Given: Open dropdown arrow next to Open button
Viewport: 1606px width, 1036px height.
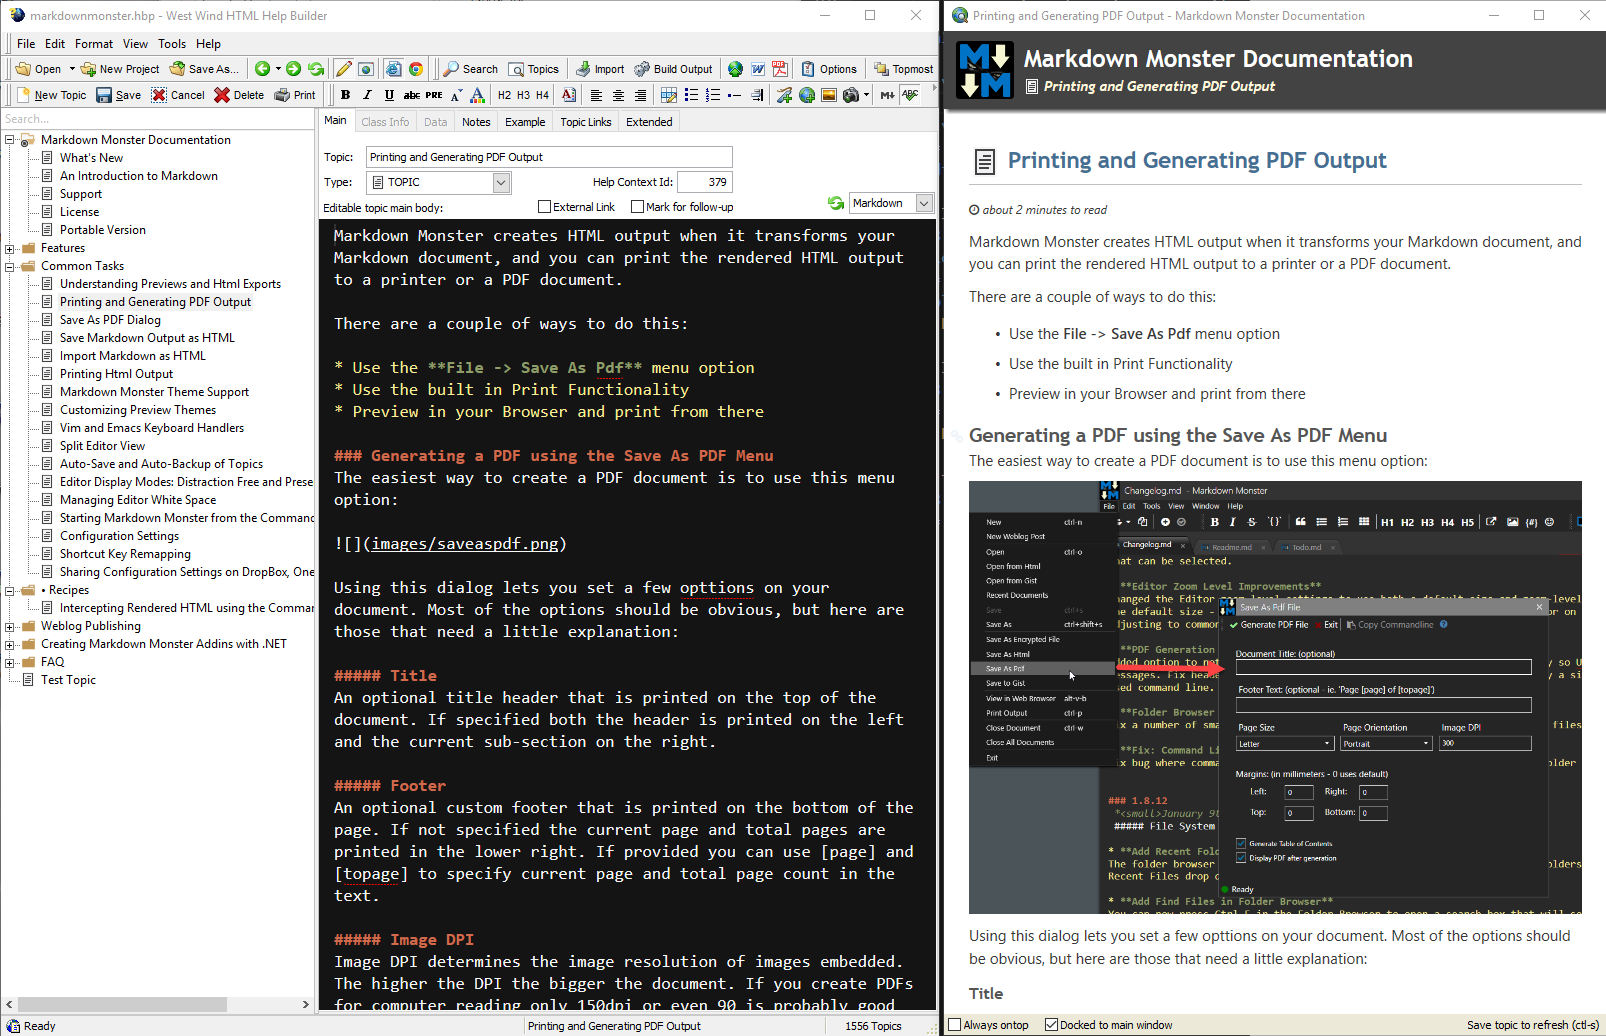Looking at the screenshot, I should pyautogui.click(x=72, y=69).
